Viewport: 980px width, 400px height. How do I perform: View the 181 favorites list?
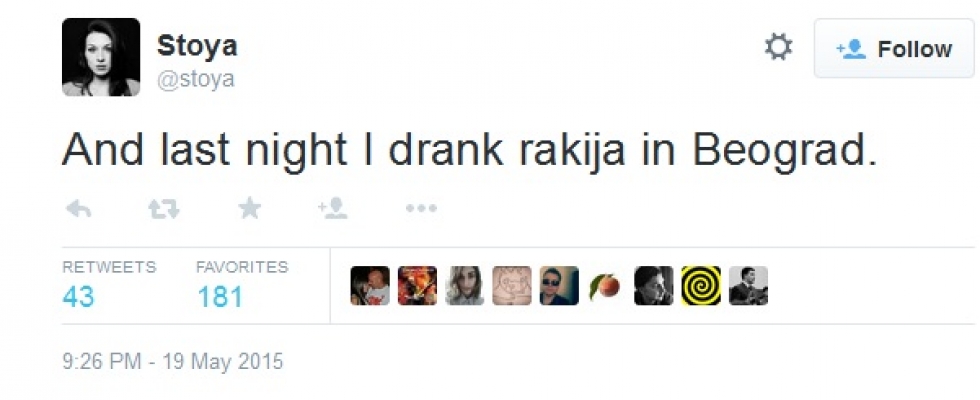(220, 297)
